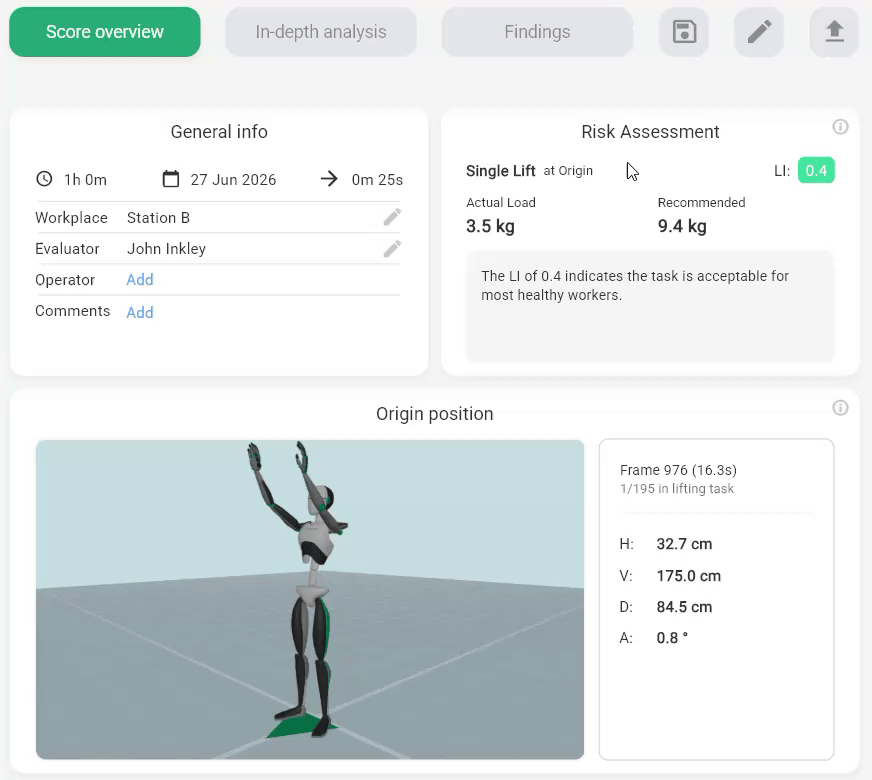Image resolution: width=872 pixels, height=780 pixels.
Task: Click A value 0.8 °
Action: [672, 638]
